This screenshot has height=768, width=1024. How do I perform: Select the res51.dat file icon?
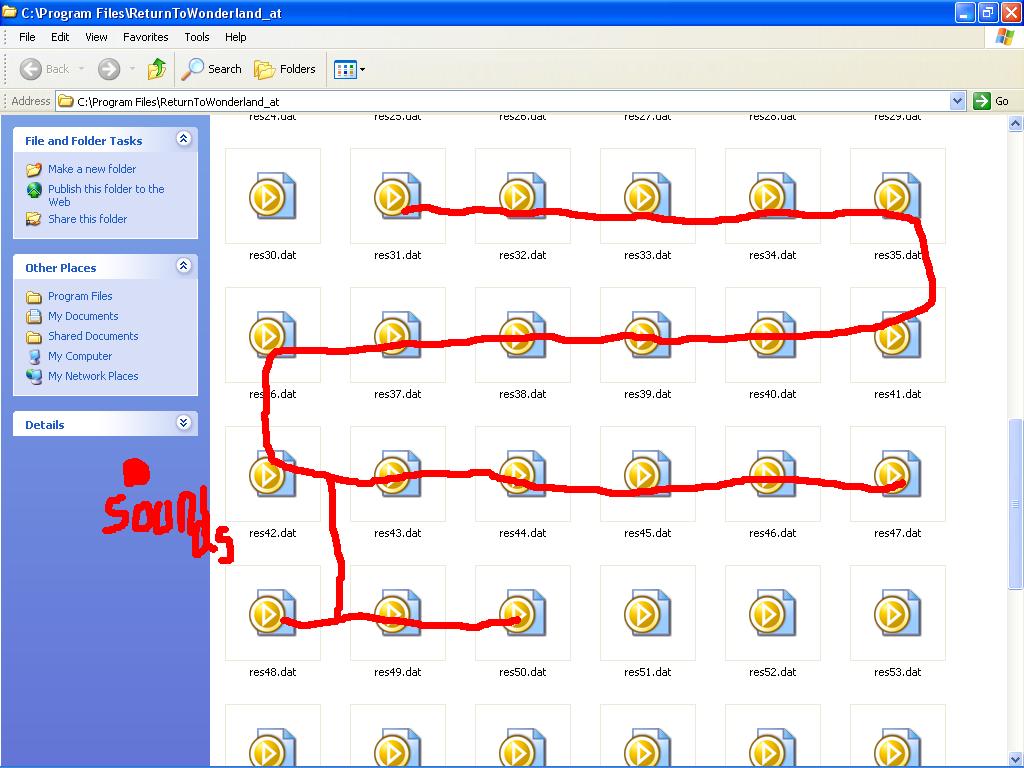tap(647, 614)
